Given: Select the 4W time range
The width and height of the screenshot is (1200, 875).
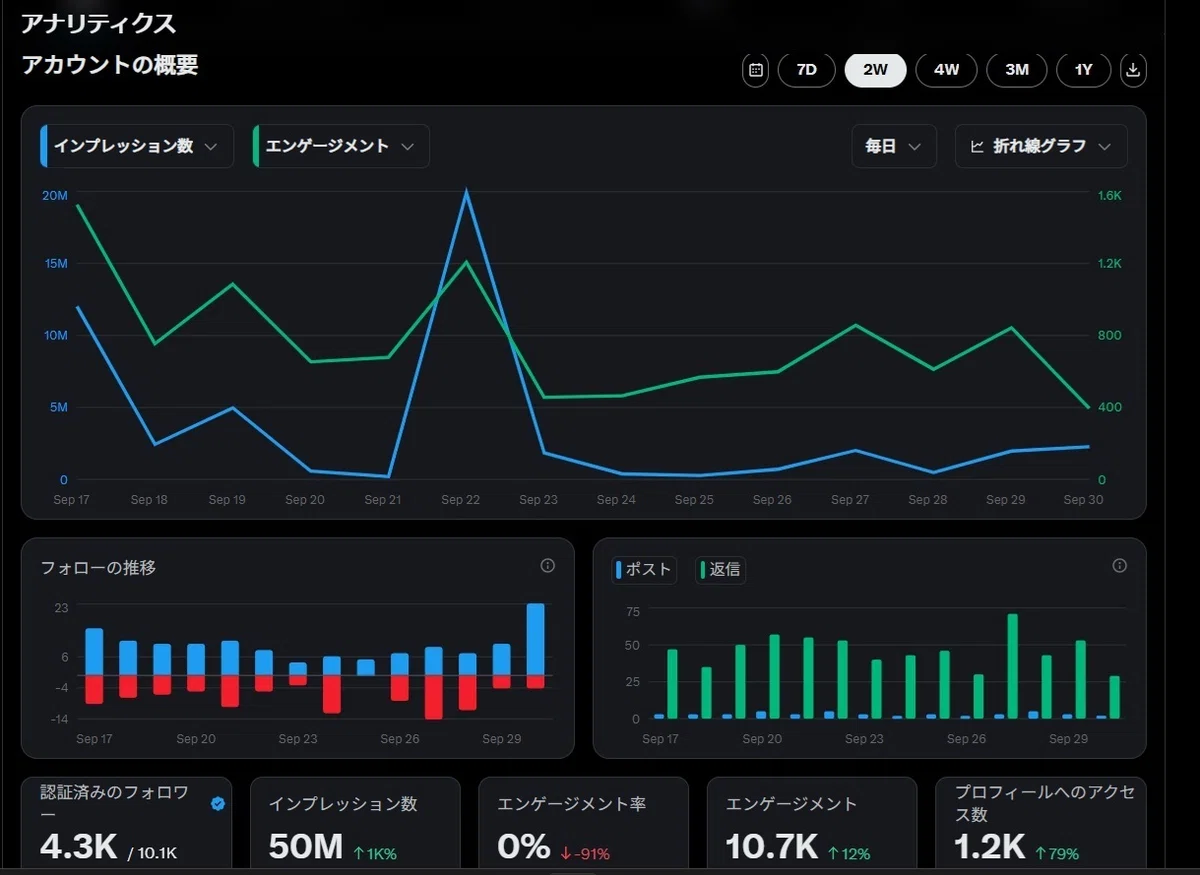Looking at the screenshot, I should click(x=946, y=70).
